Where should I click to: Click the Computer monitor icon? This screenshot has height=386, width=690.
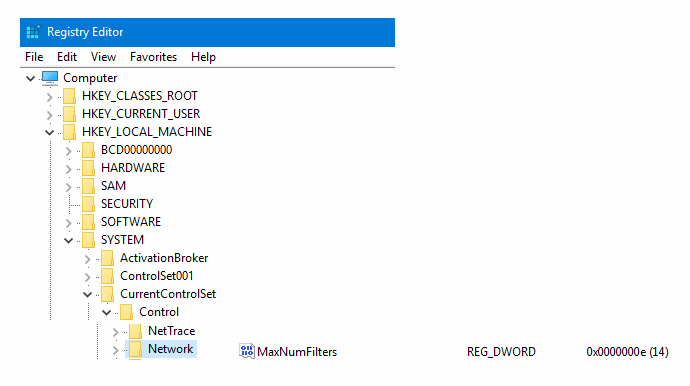(x=50, y=78)
